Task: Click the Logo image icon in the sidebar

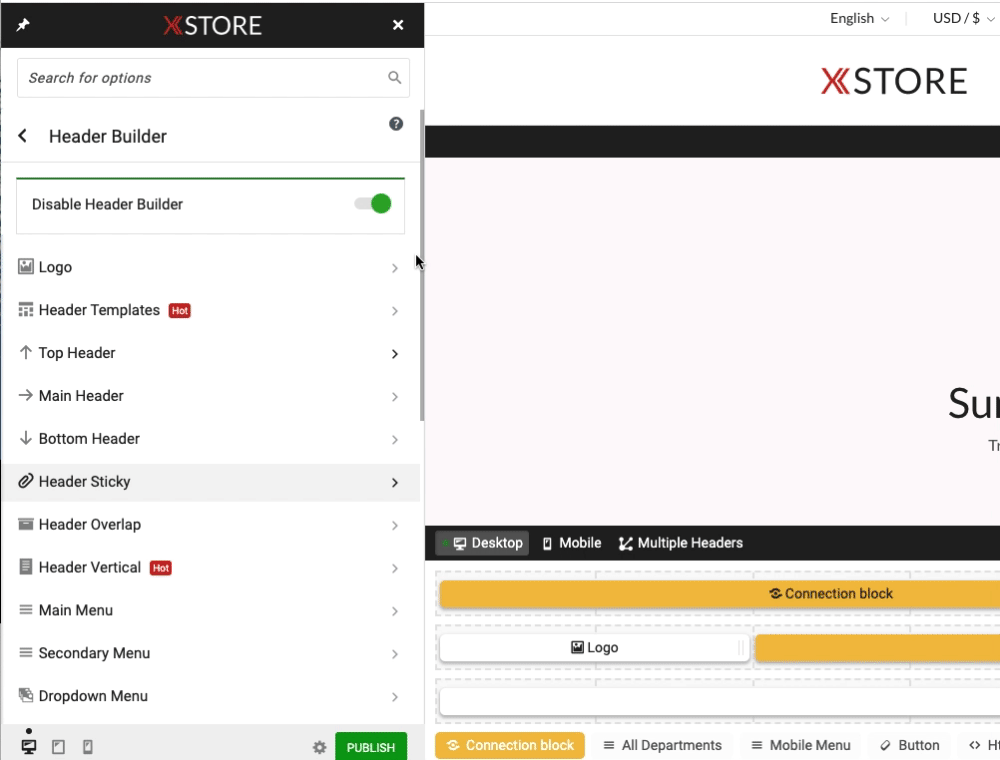Action: coord(26,267)
